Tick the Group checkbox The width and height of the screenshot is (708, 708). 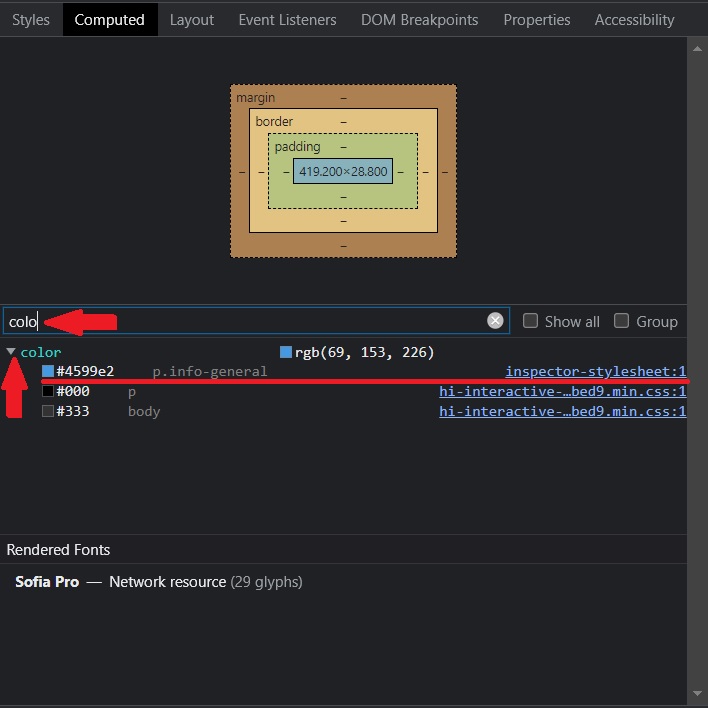621,321
